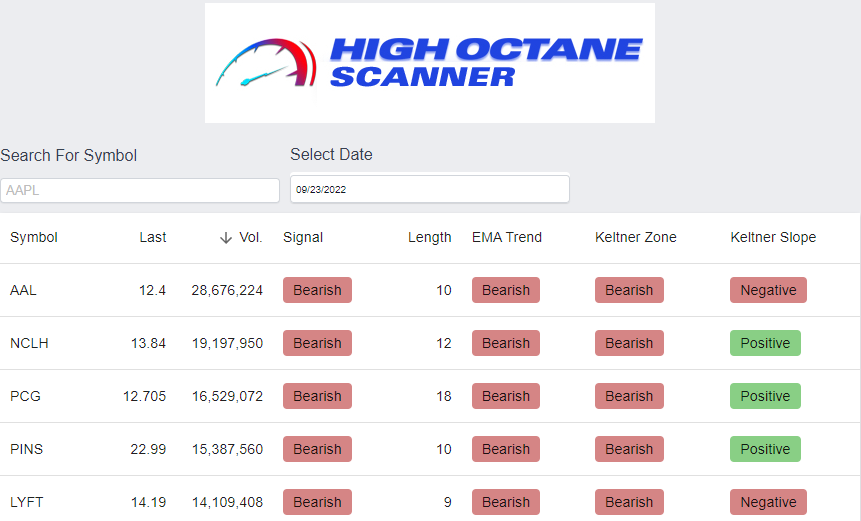Image resolution: width=861 pixels, height=521 pixels.
Task: Sort by the Signal column header
Action: [303, 237]
